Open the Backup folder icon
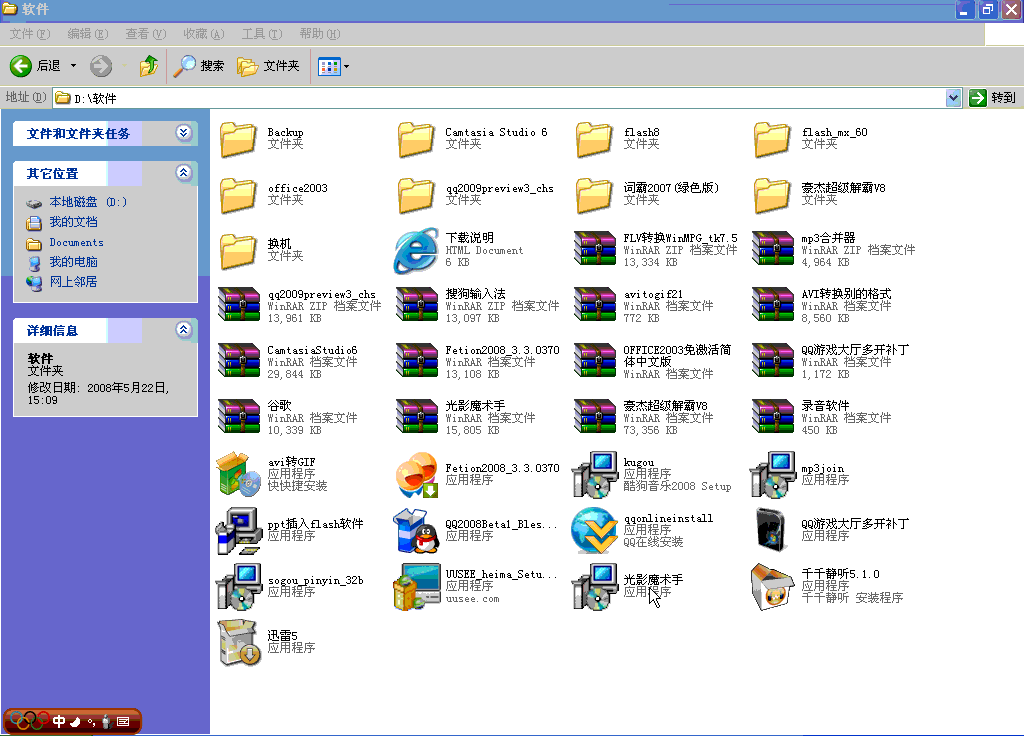Screen dimensions: 1024x736 (x=238, y=139)
